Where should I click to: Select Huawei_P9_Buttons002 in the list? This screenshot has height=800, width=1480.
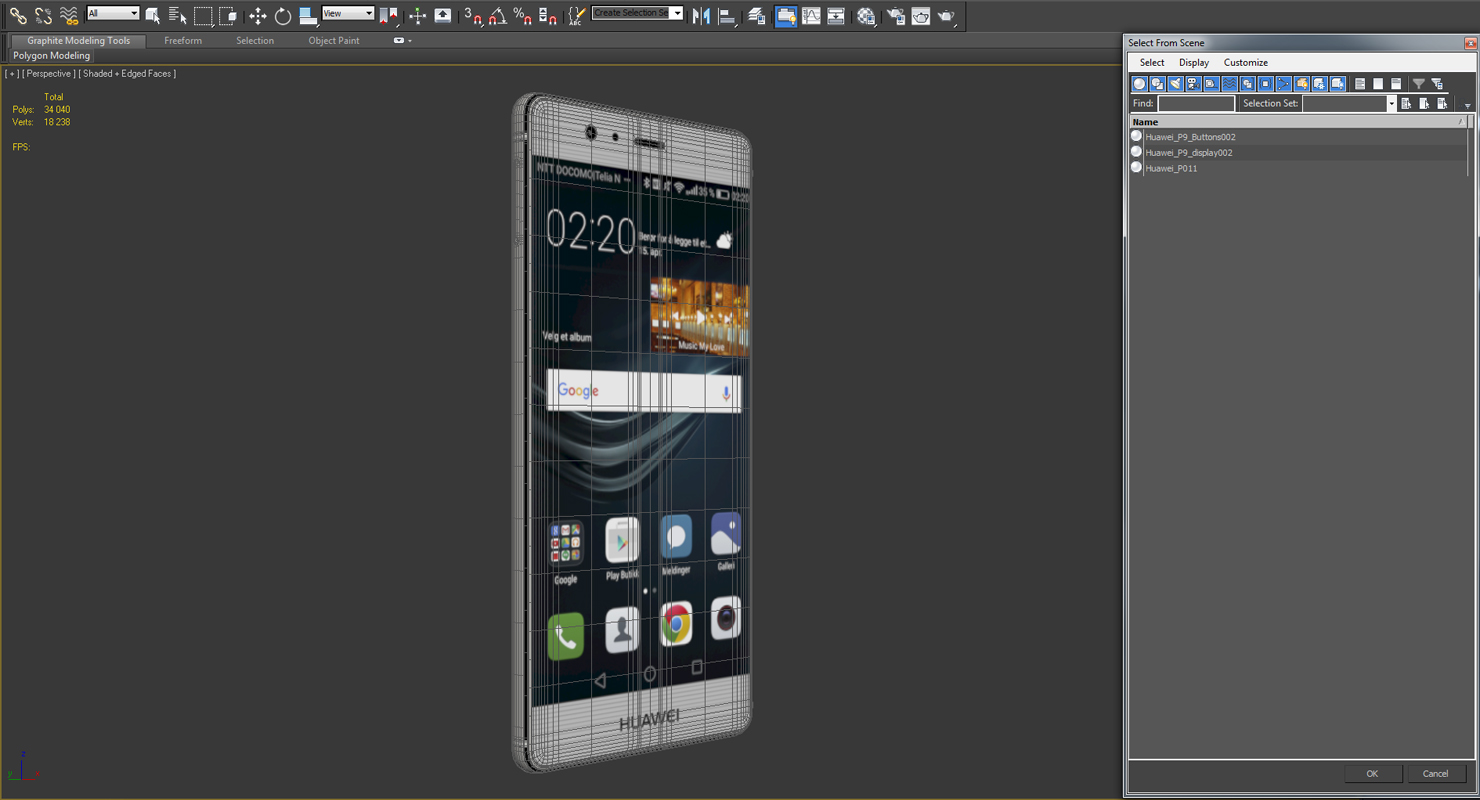point(1300,137)
